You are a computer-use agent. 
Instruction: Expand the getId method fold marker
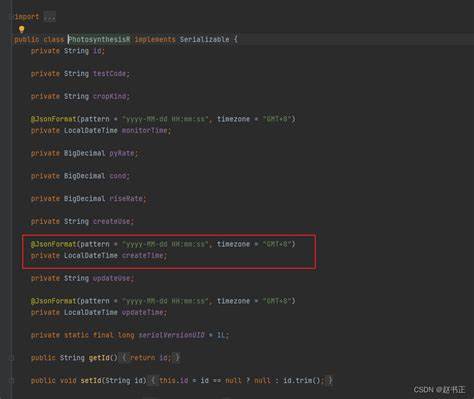pyautogui.click(x=12, y=358)
